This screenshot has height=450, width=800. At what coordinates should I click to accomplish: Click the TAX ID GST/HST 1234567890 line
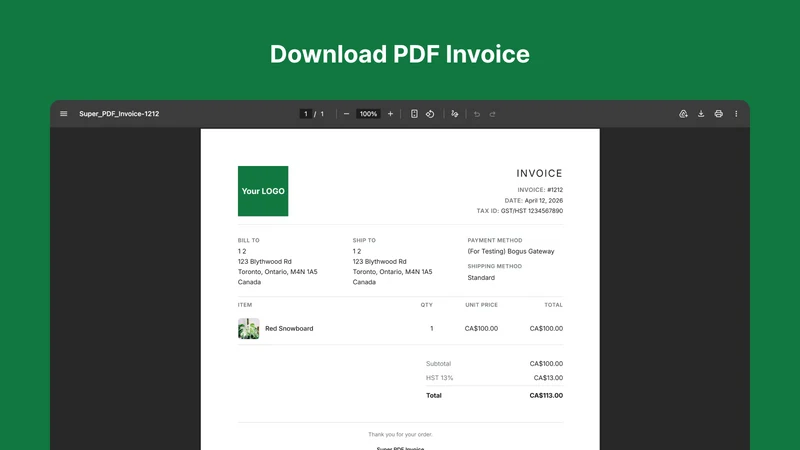click(520, 211)
